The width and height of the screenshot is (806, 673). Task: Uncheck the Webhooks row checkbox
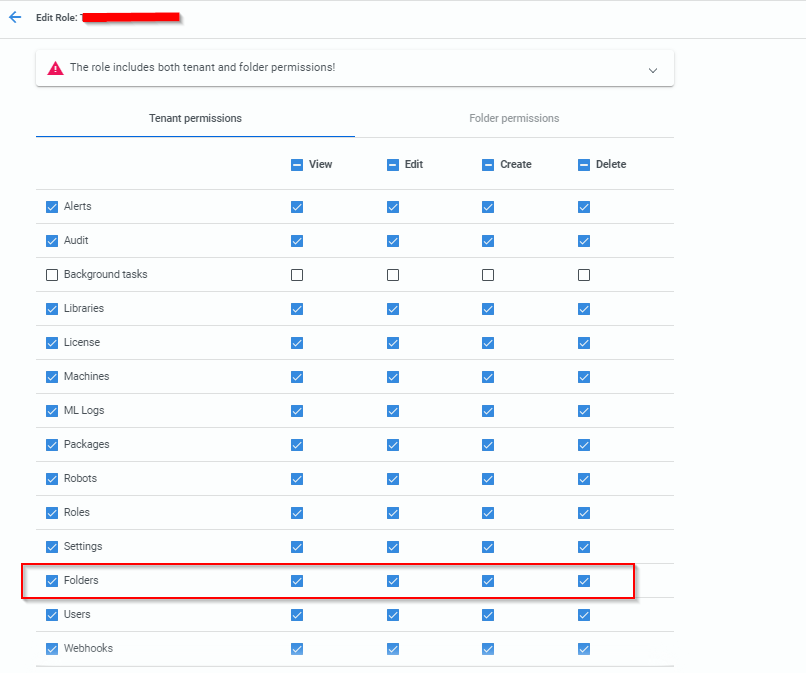51,648
